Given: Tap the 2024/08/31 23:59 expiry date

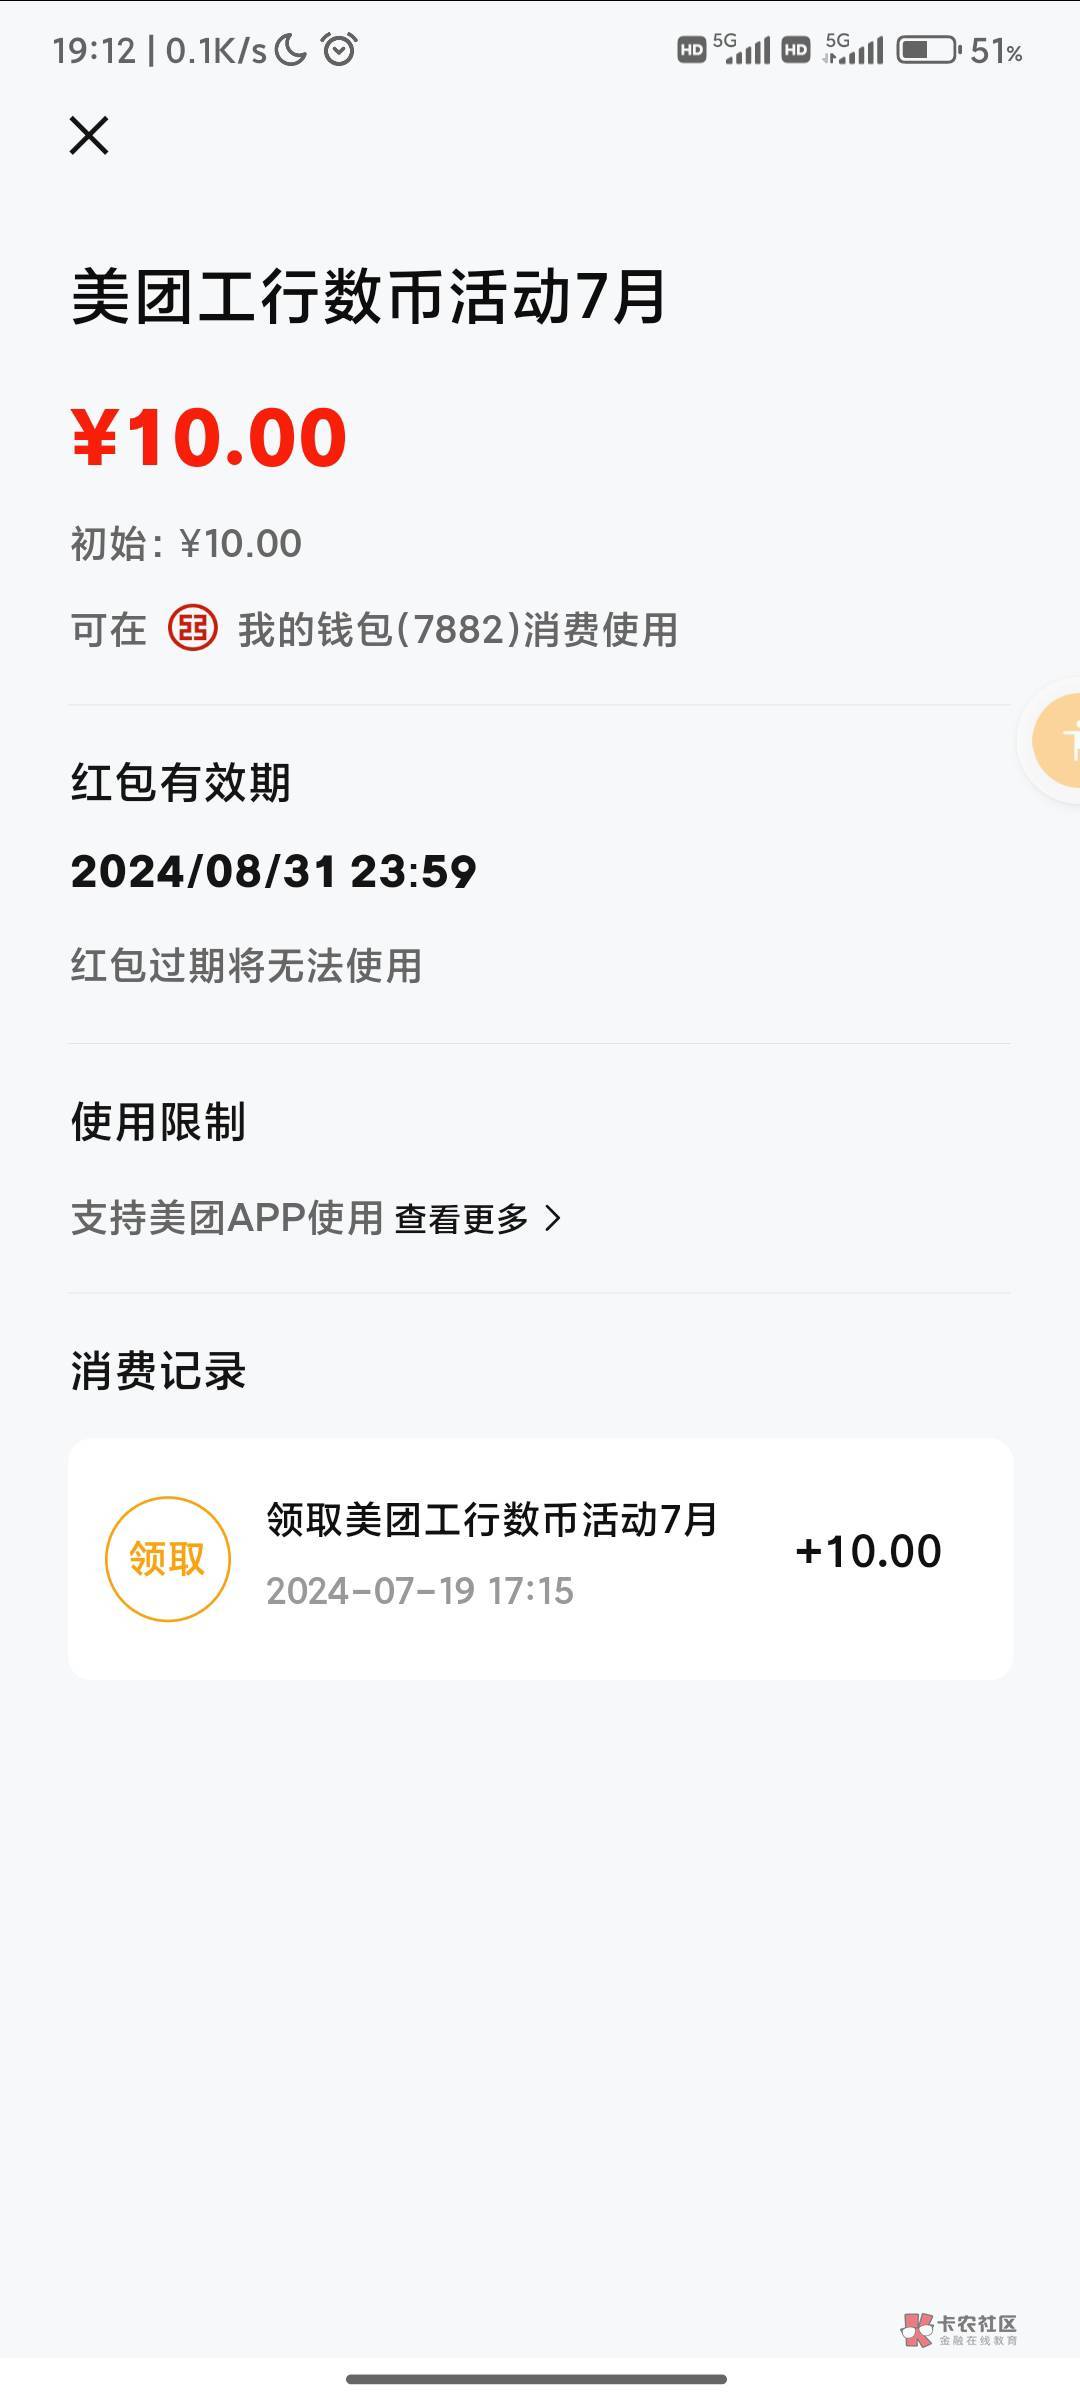Looking at the screenshot, I should pyautogui.click(x=273, y=871).
